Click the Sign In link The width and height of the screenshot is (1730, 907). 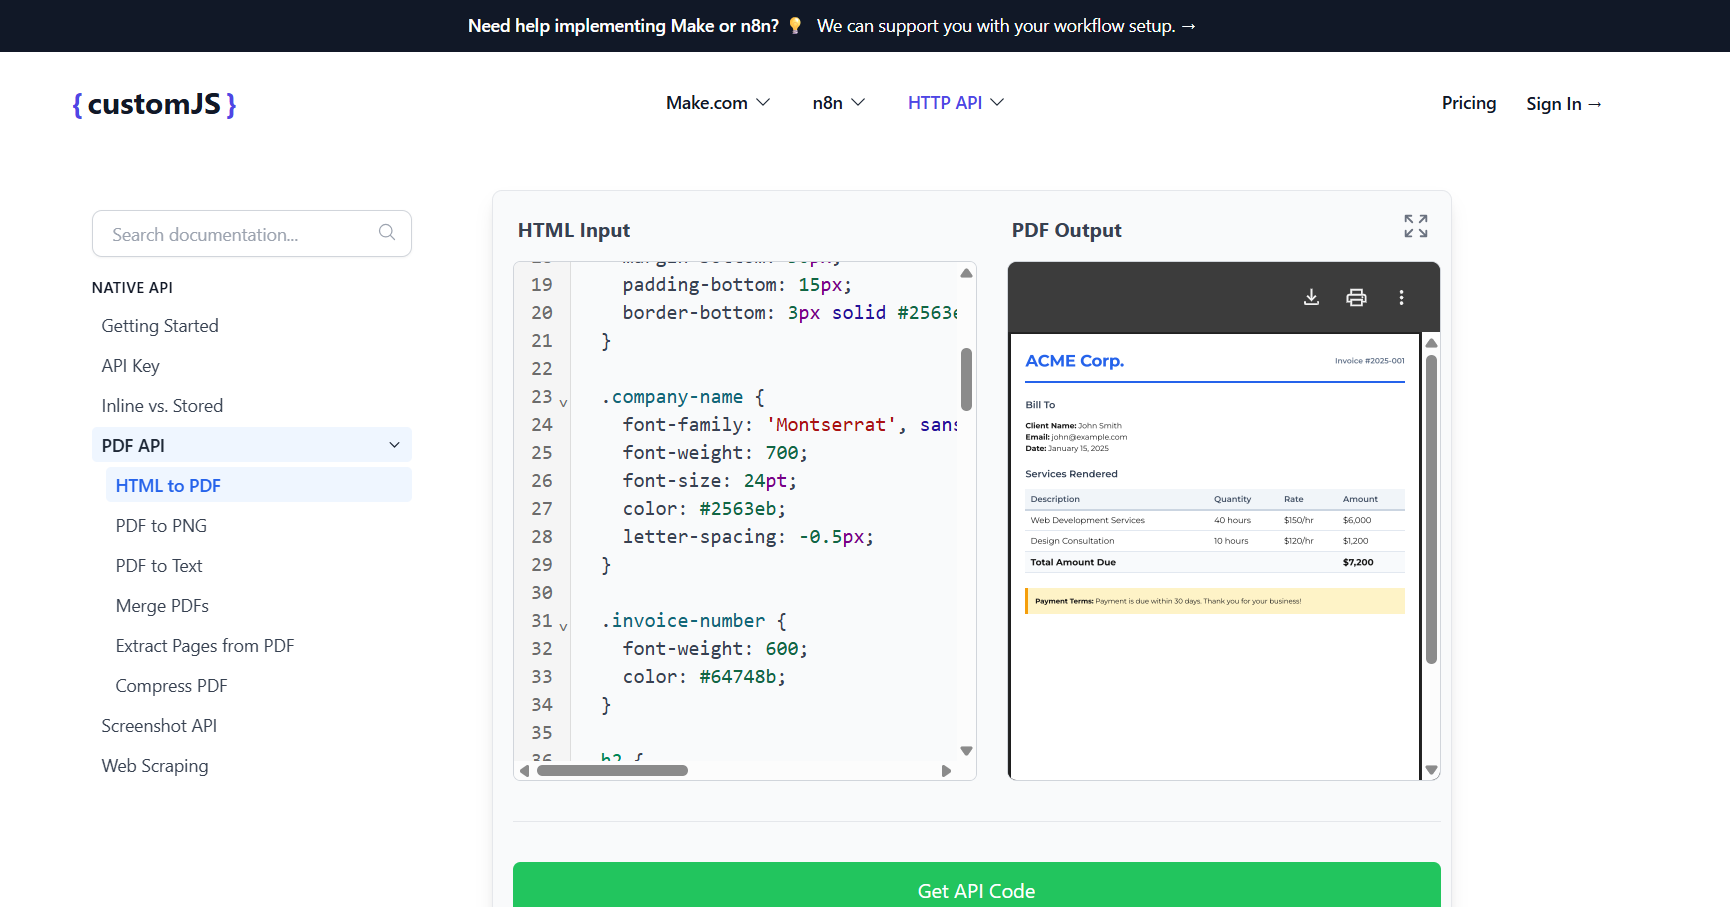tap(1563, 104)
